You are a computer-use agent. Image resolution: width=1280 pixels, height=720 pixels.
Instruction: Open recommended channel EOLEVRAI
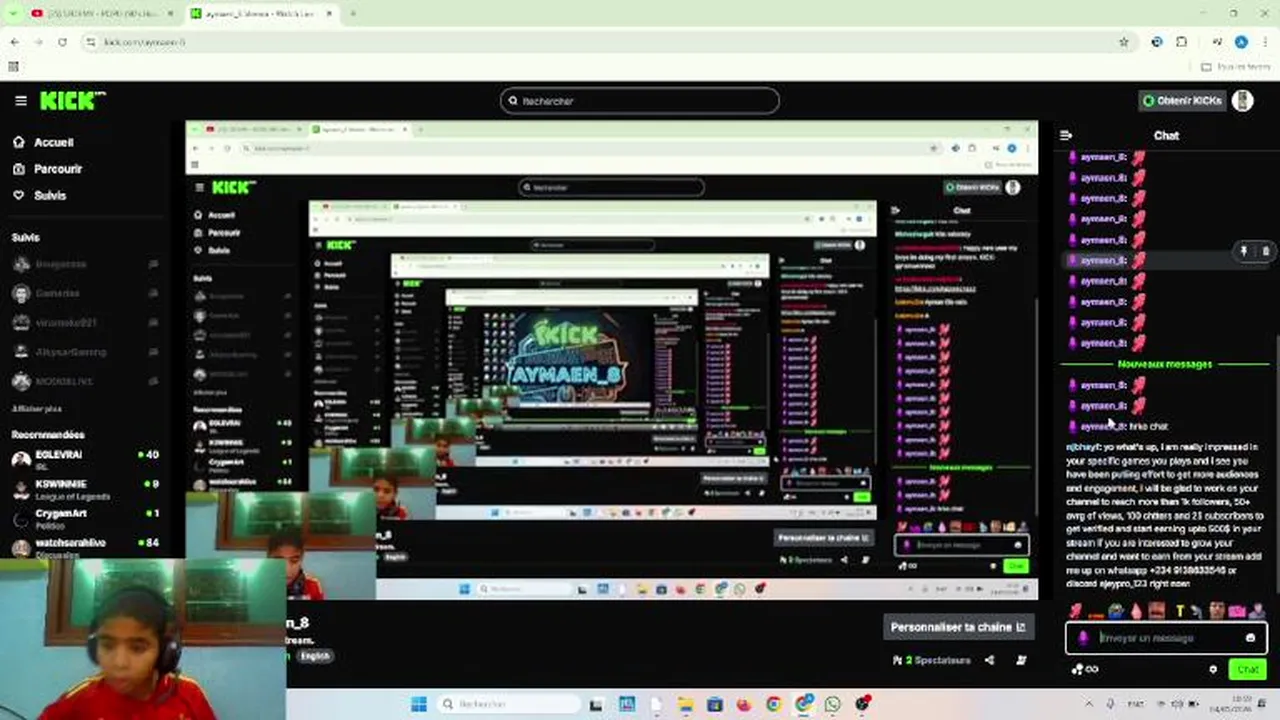(x=85, y=459)
